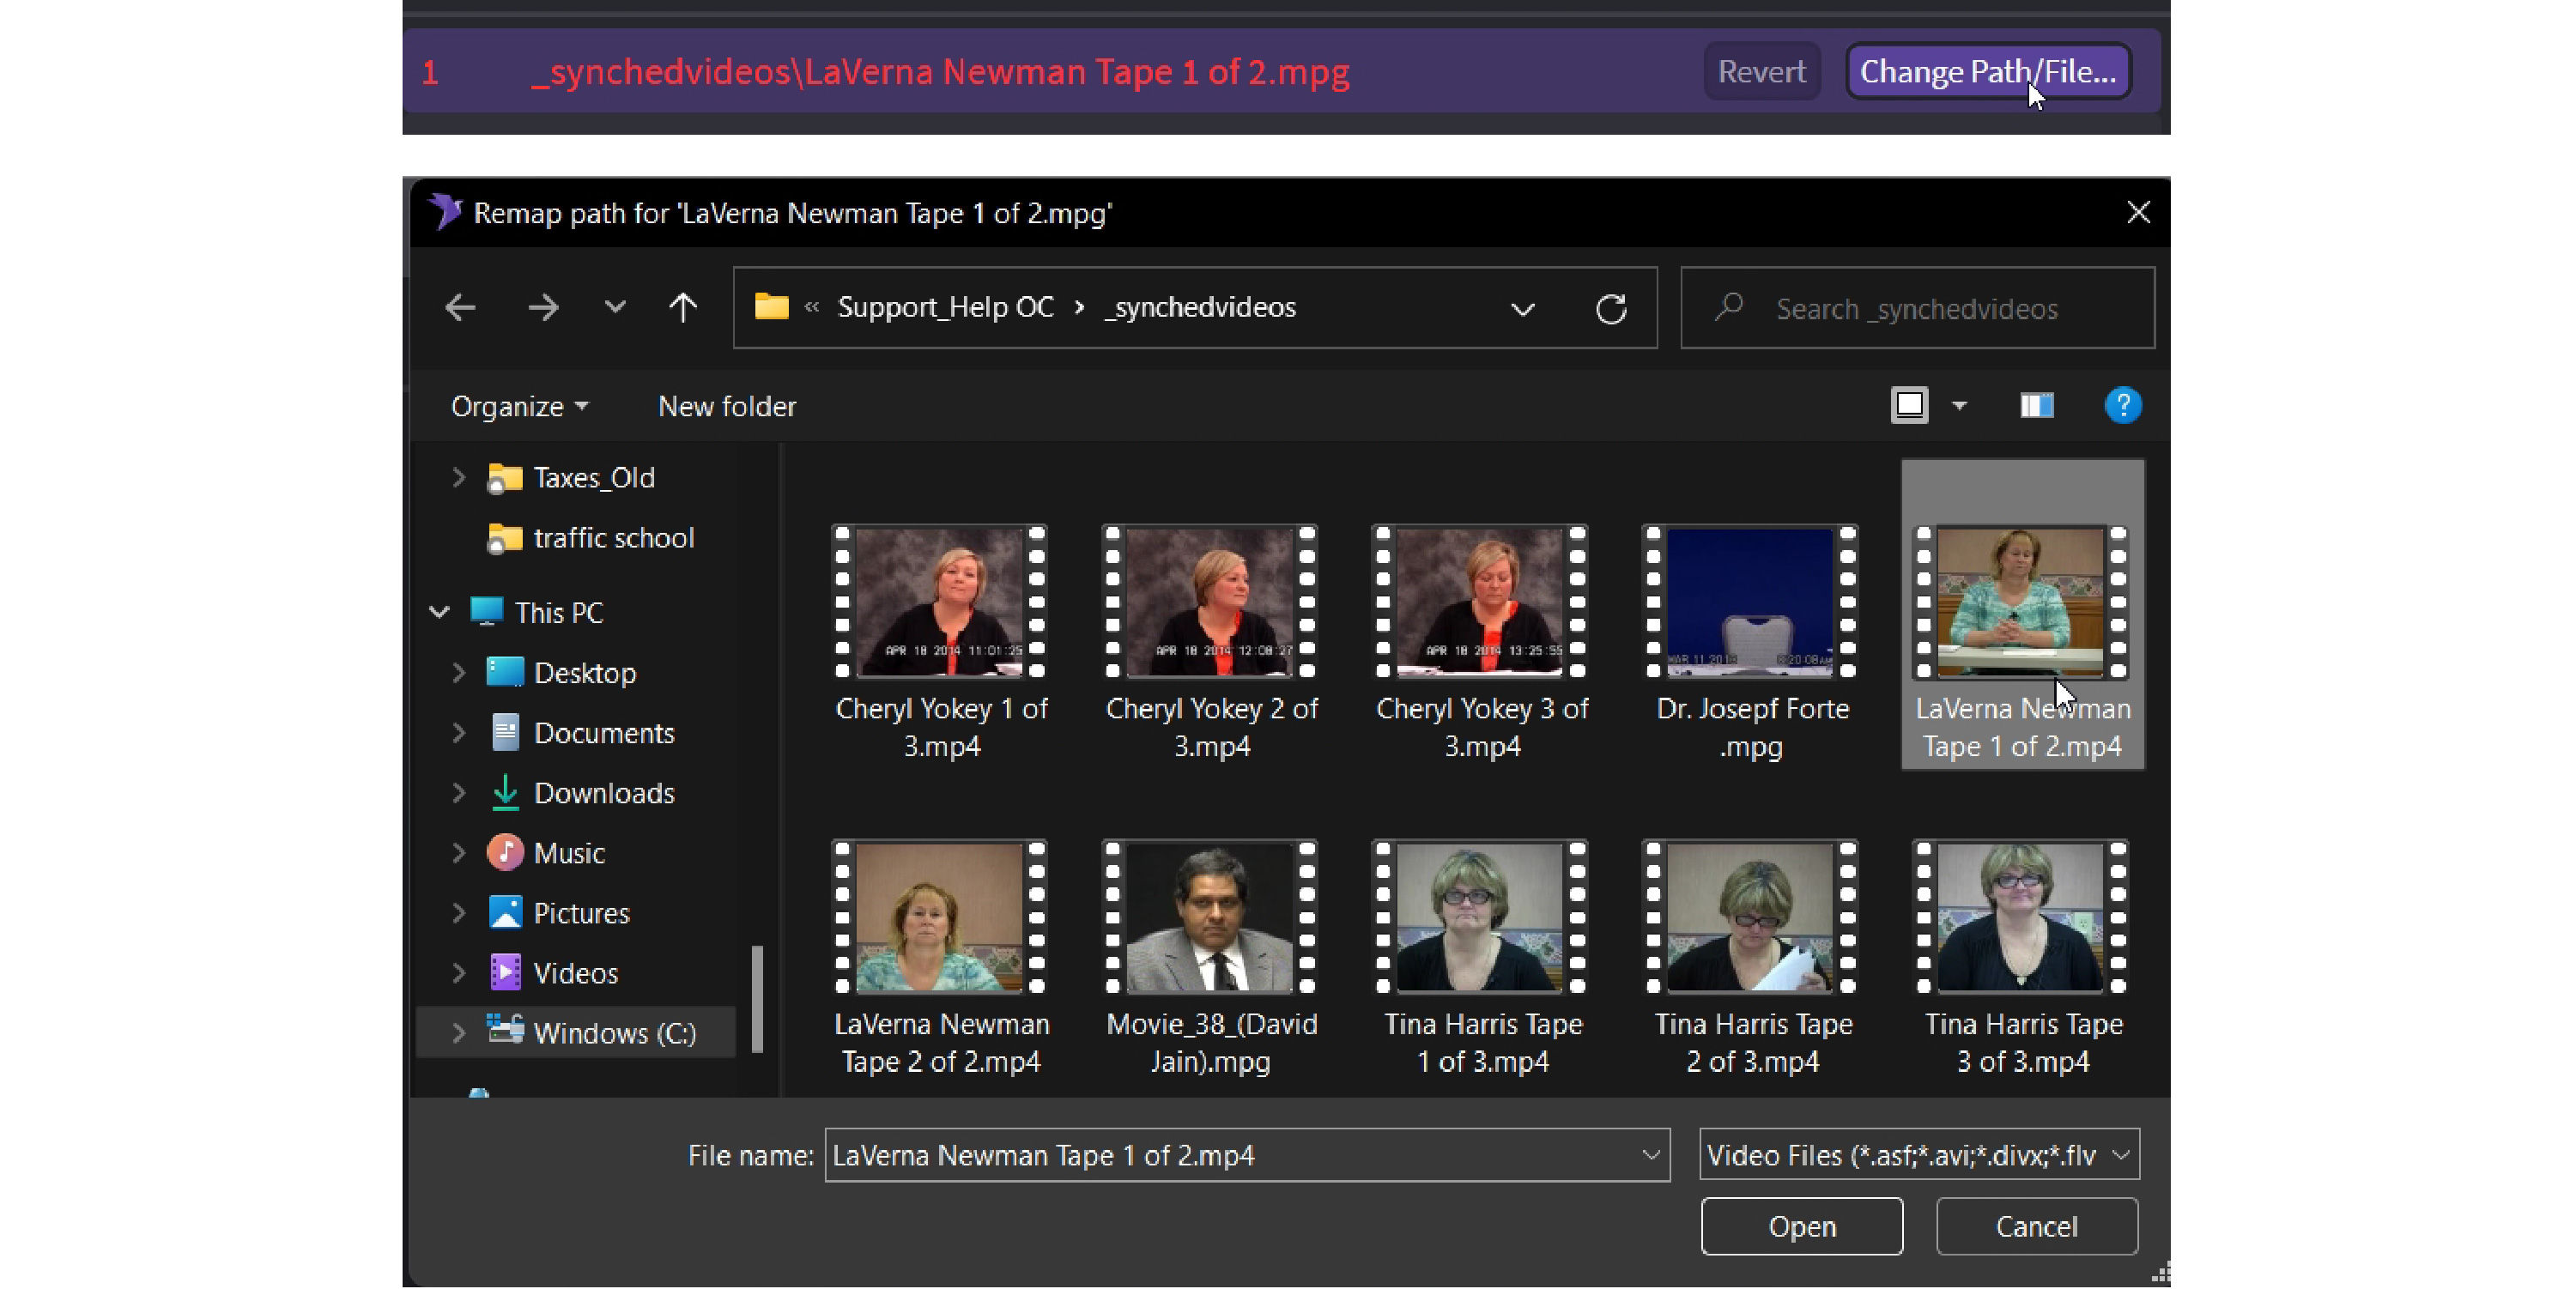Click Change Path/File... button

[1986, 72]
